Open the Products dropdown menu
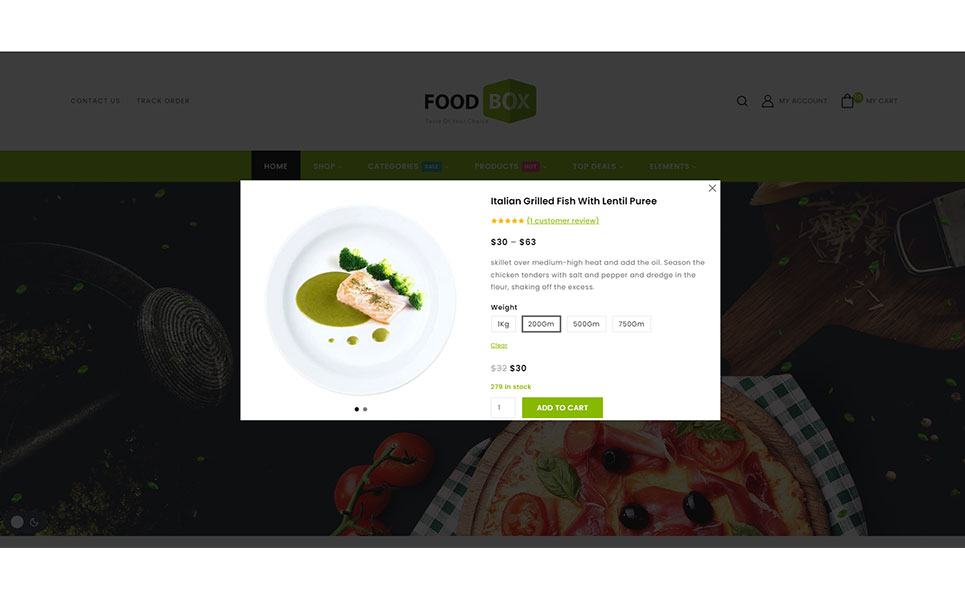 [510, 167]
